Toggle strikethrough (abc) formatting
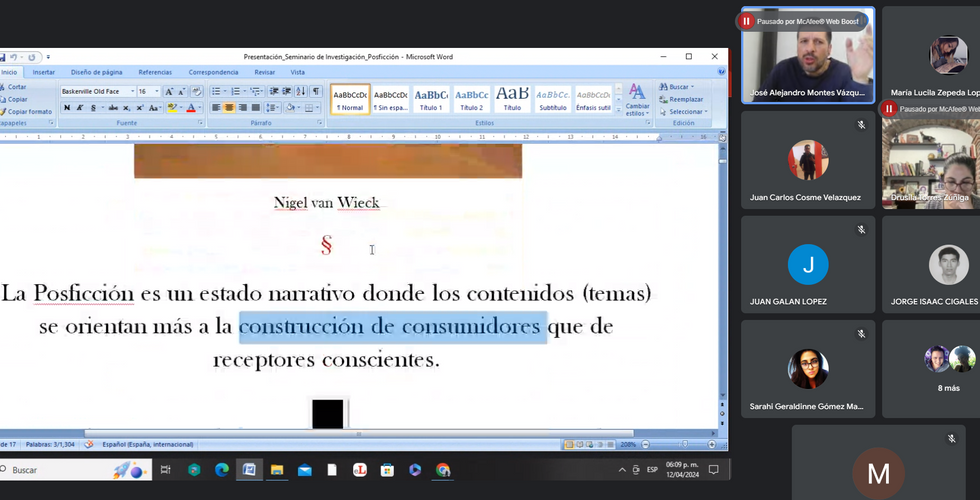This screenshot has width=980, height=500. pos(113,108)
